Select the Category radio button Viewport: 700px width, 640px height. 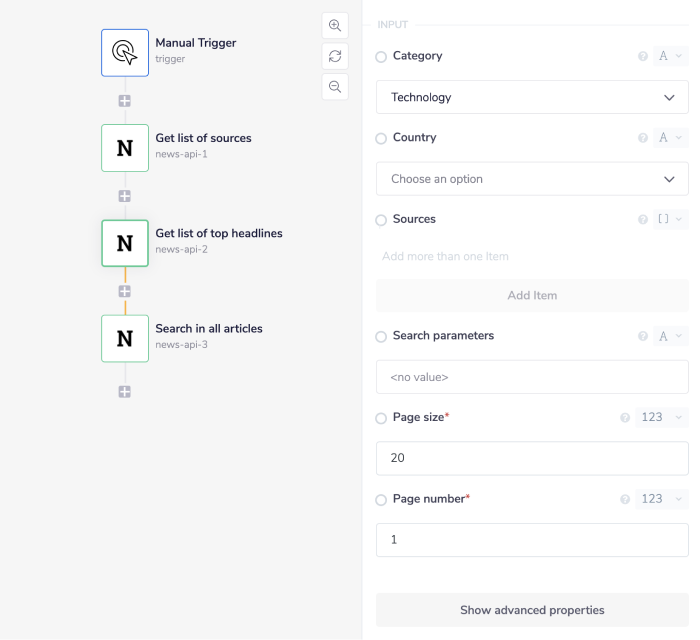[381, 57]
